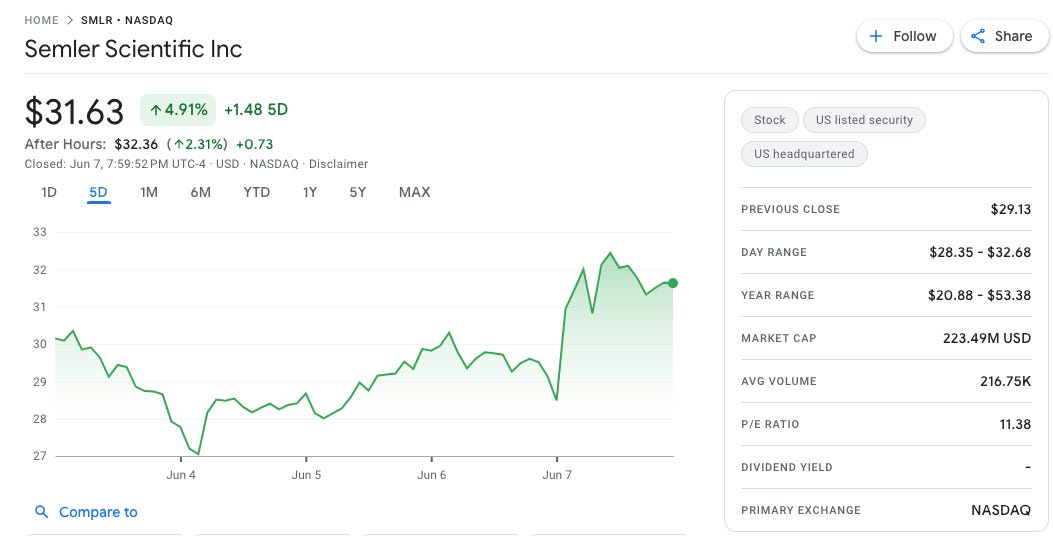Select the MAX range tab
The image size is (1053, 536).
414,192
